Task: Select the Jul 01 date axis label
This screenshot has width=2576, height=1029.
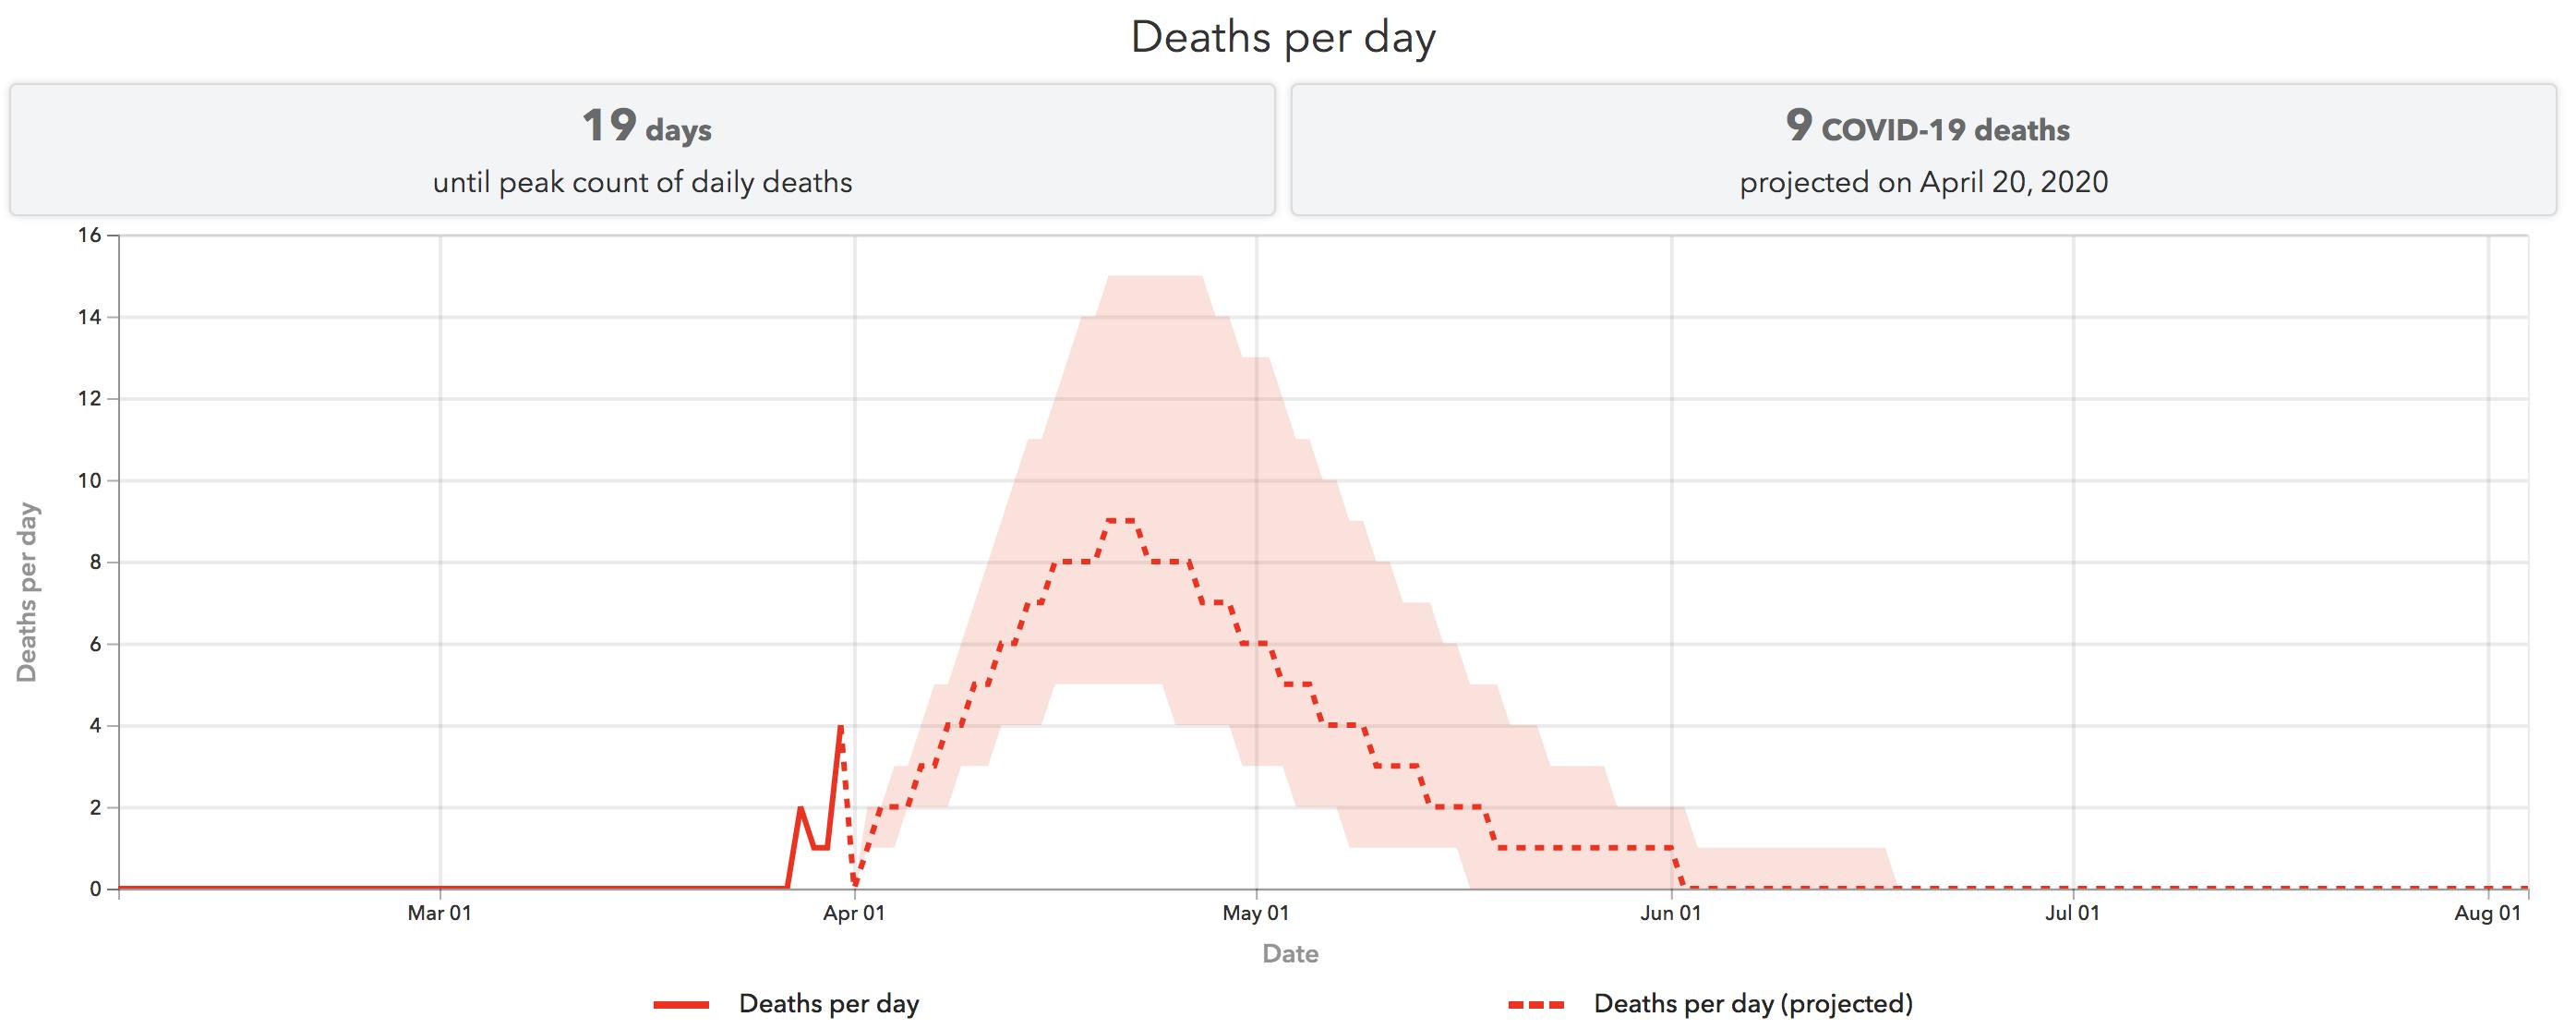Action: [x=2072, y=913]
